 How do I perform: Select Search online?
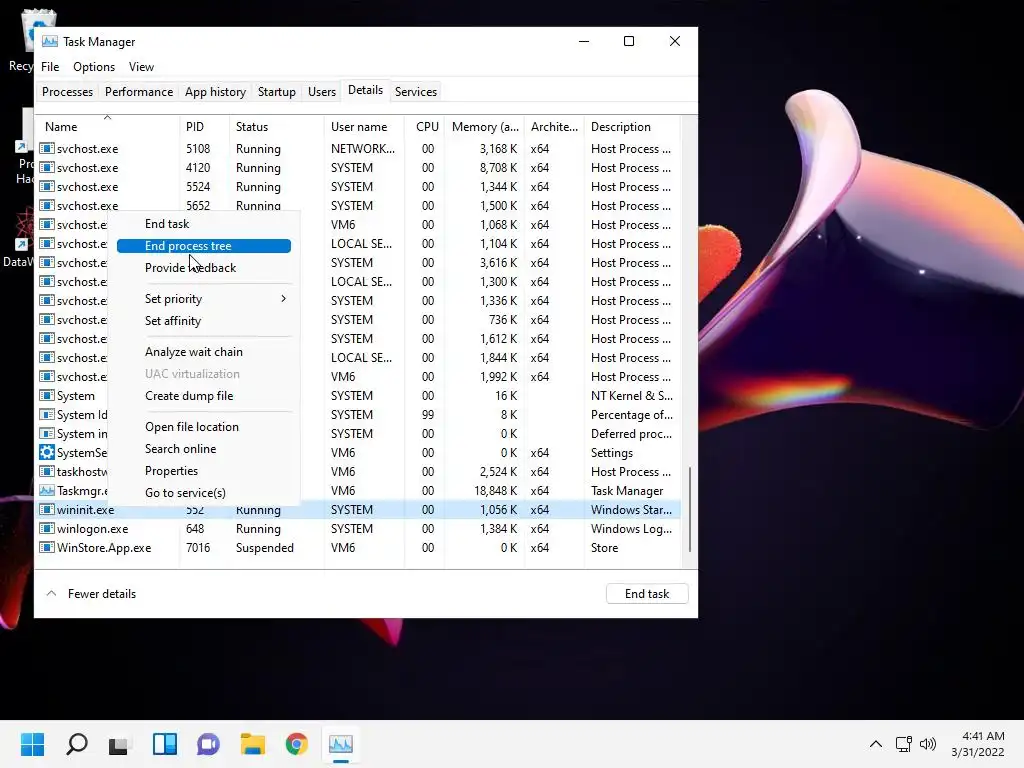coord(180,449)
